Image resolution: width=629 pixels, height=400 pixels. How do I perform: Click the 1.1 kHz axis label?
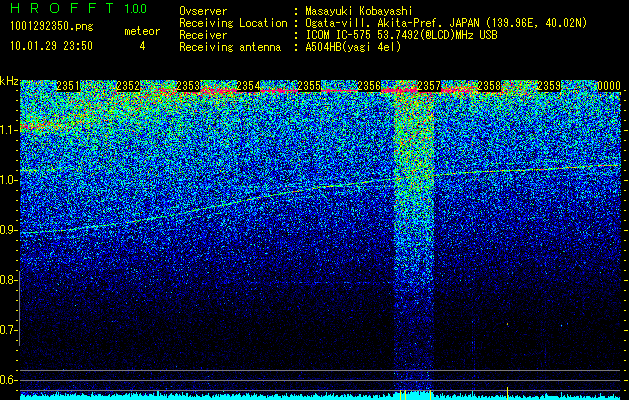point(9,130)
